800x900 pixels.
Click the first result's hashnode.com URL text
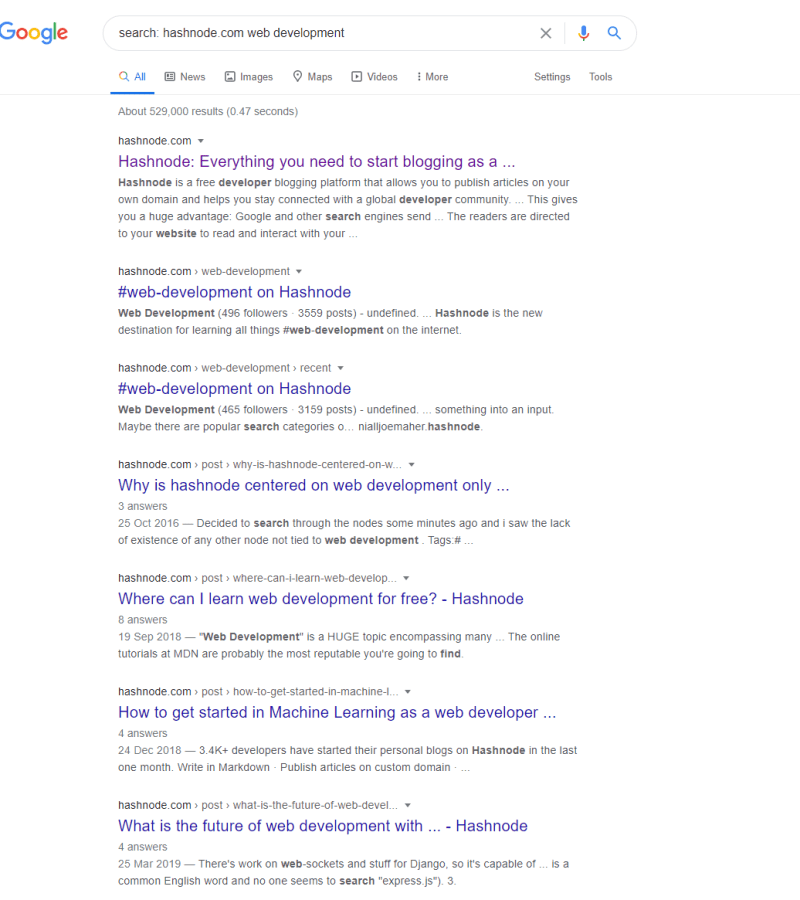tap(154, 141)
